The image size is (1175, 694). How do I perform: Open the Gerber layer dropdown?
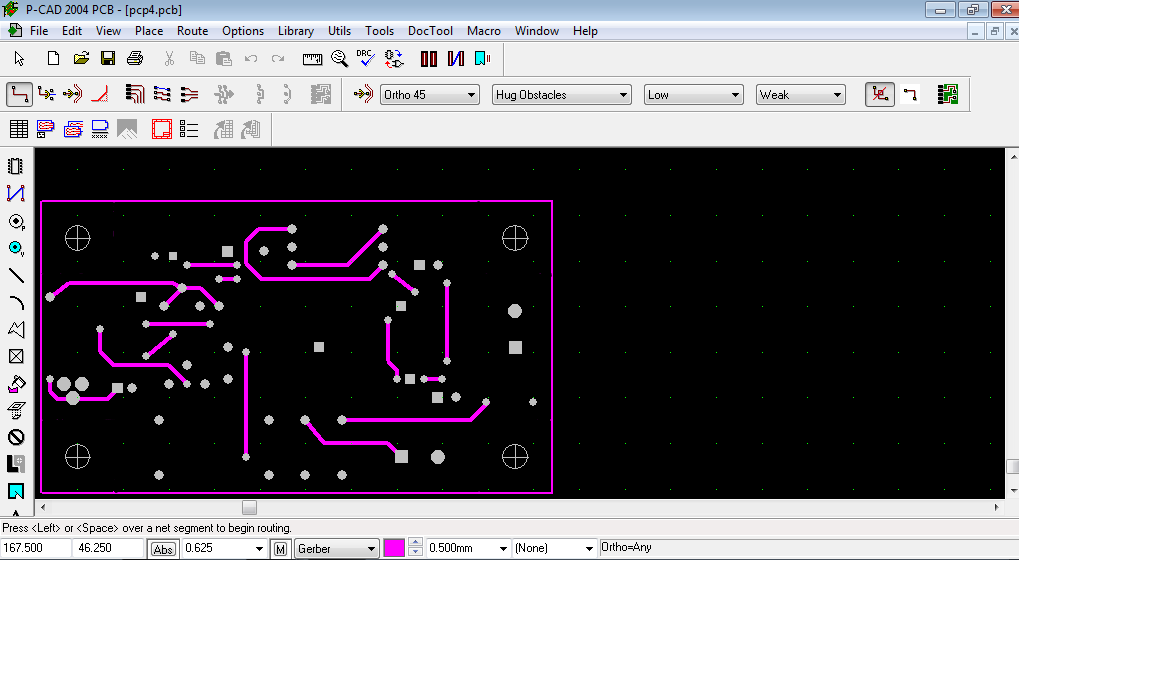pyautogui.click(x=336, y=549)
